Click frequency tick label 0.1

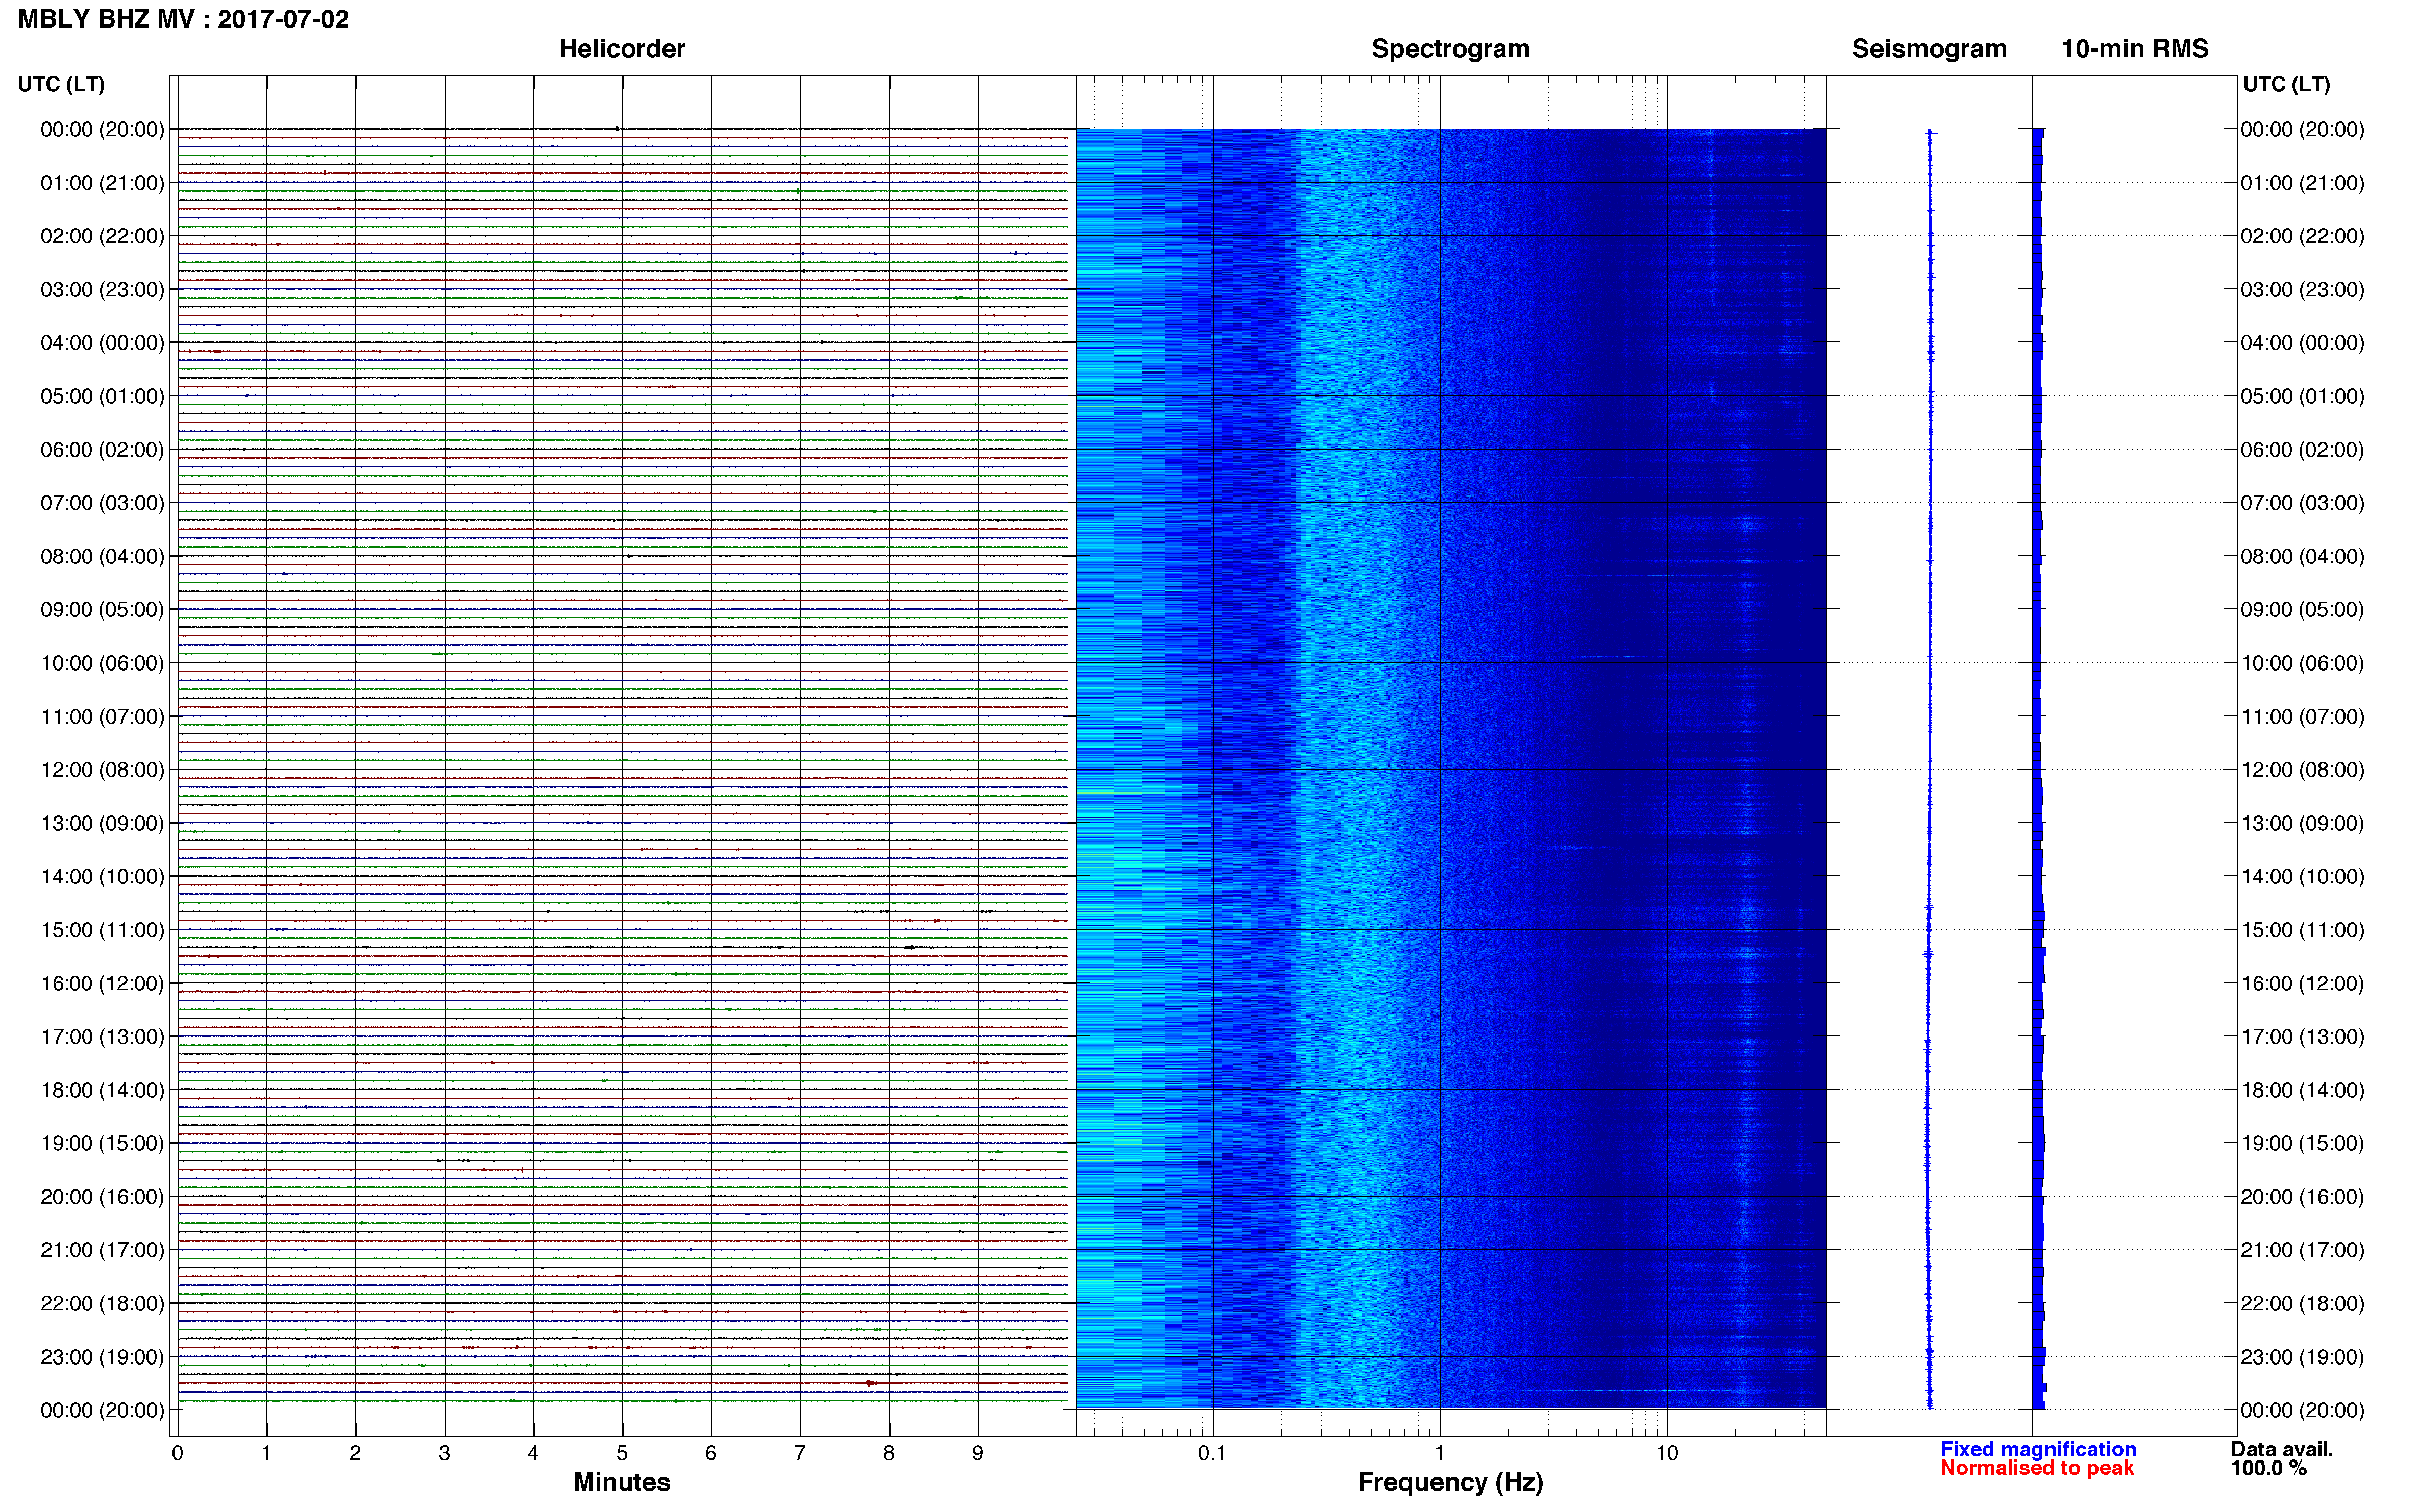[1212, 1453]
